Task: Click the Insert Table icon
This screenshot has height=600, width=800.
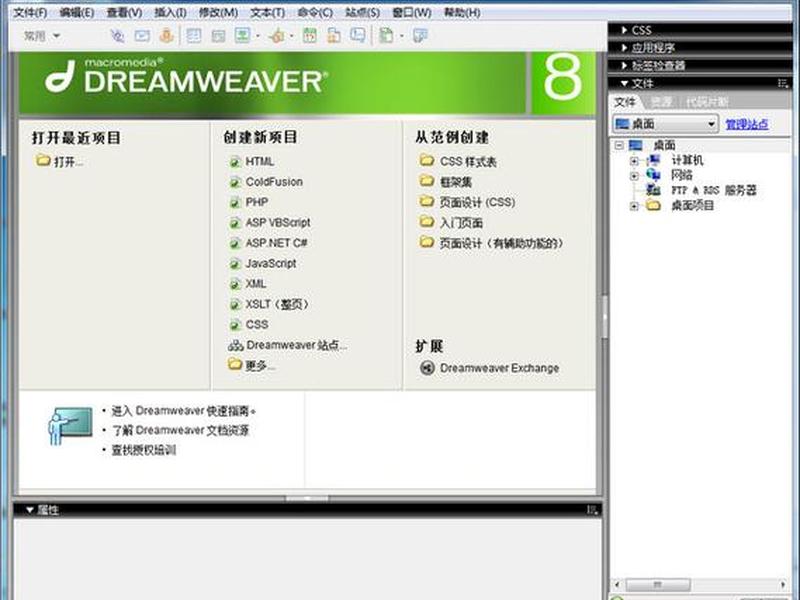Action: coord(193,36)
